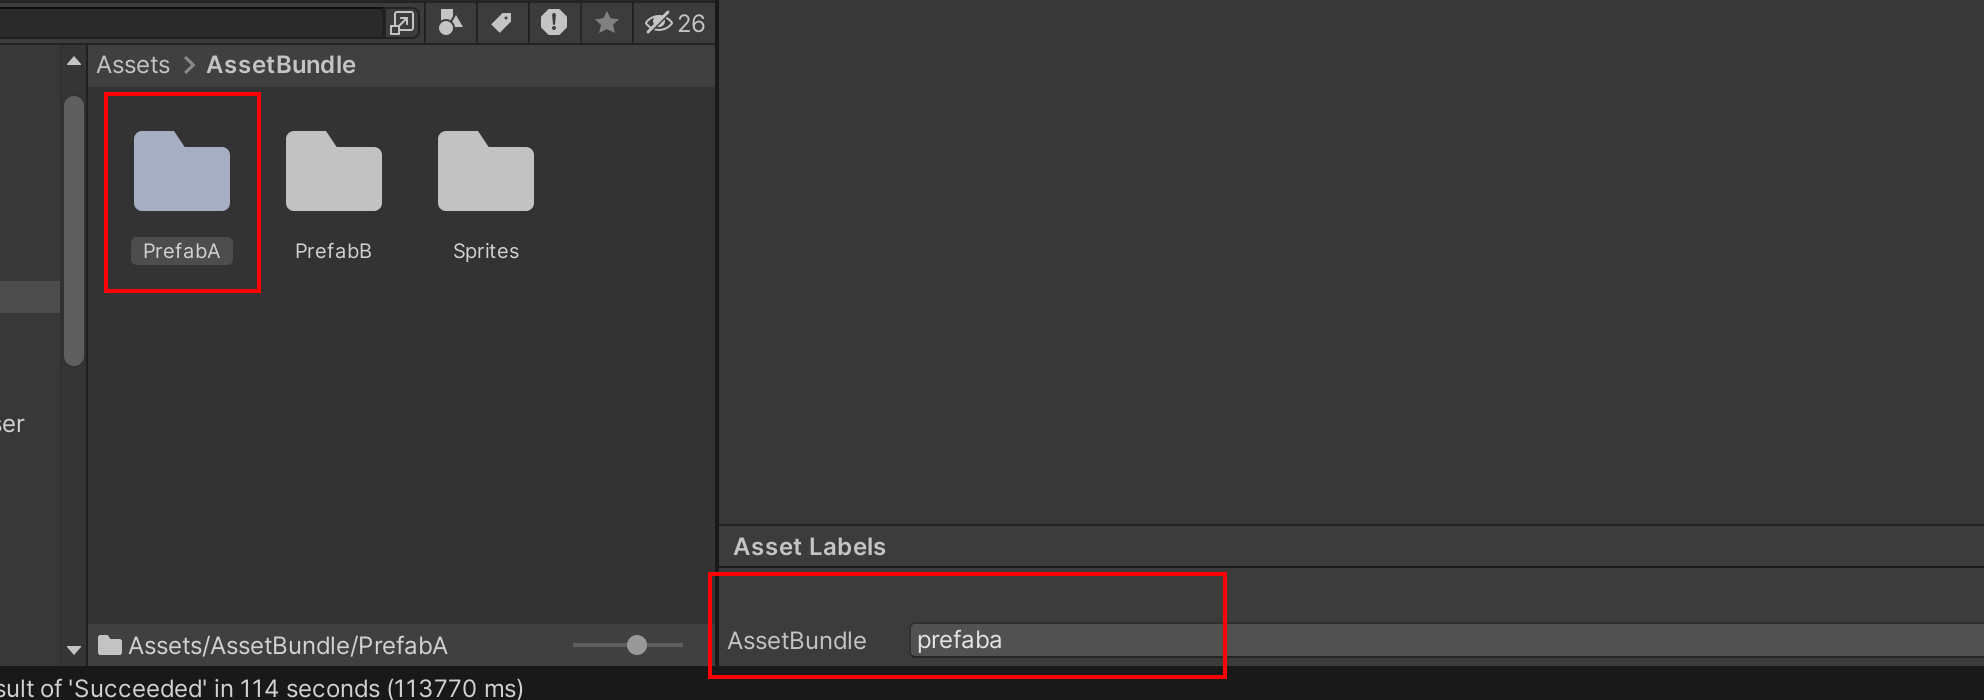Image resolution: width=1984 pixels, height=700 pixels.
Task: Click the Search by Import Log Type icon
Action: [x=554, y=22]
